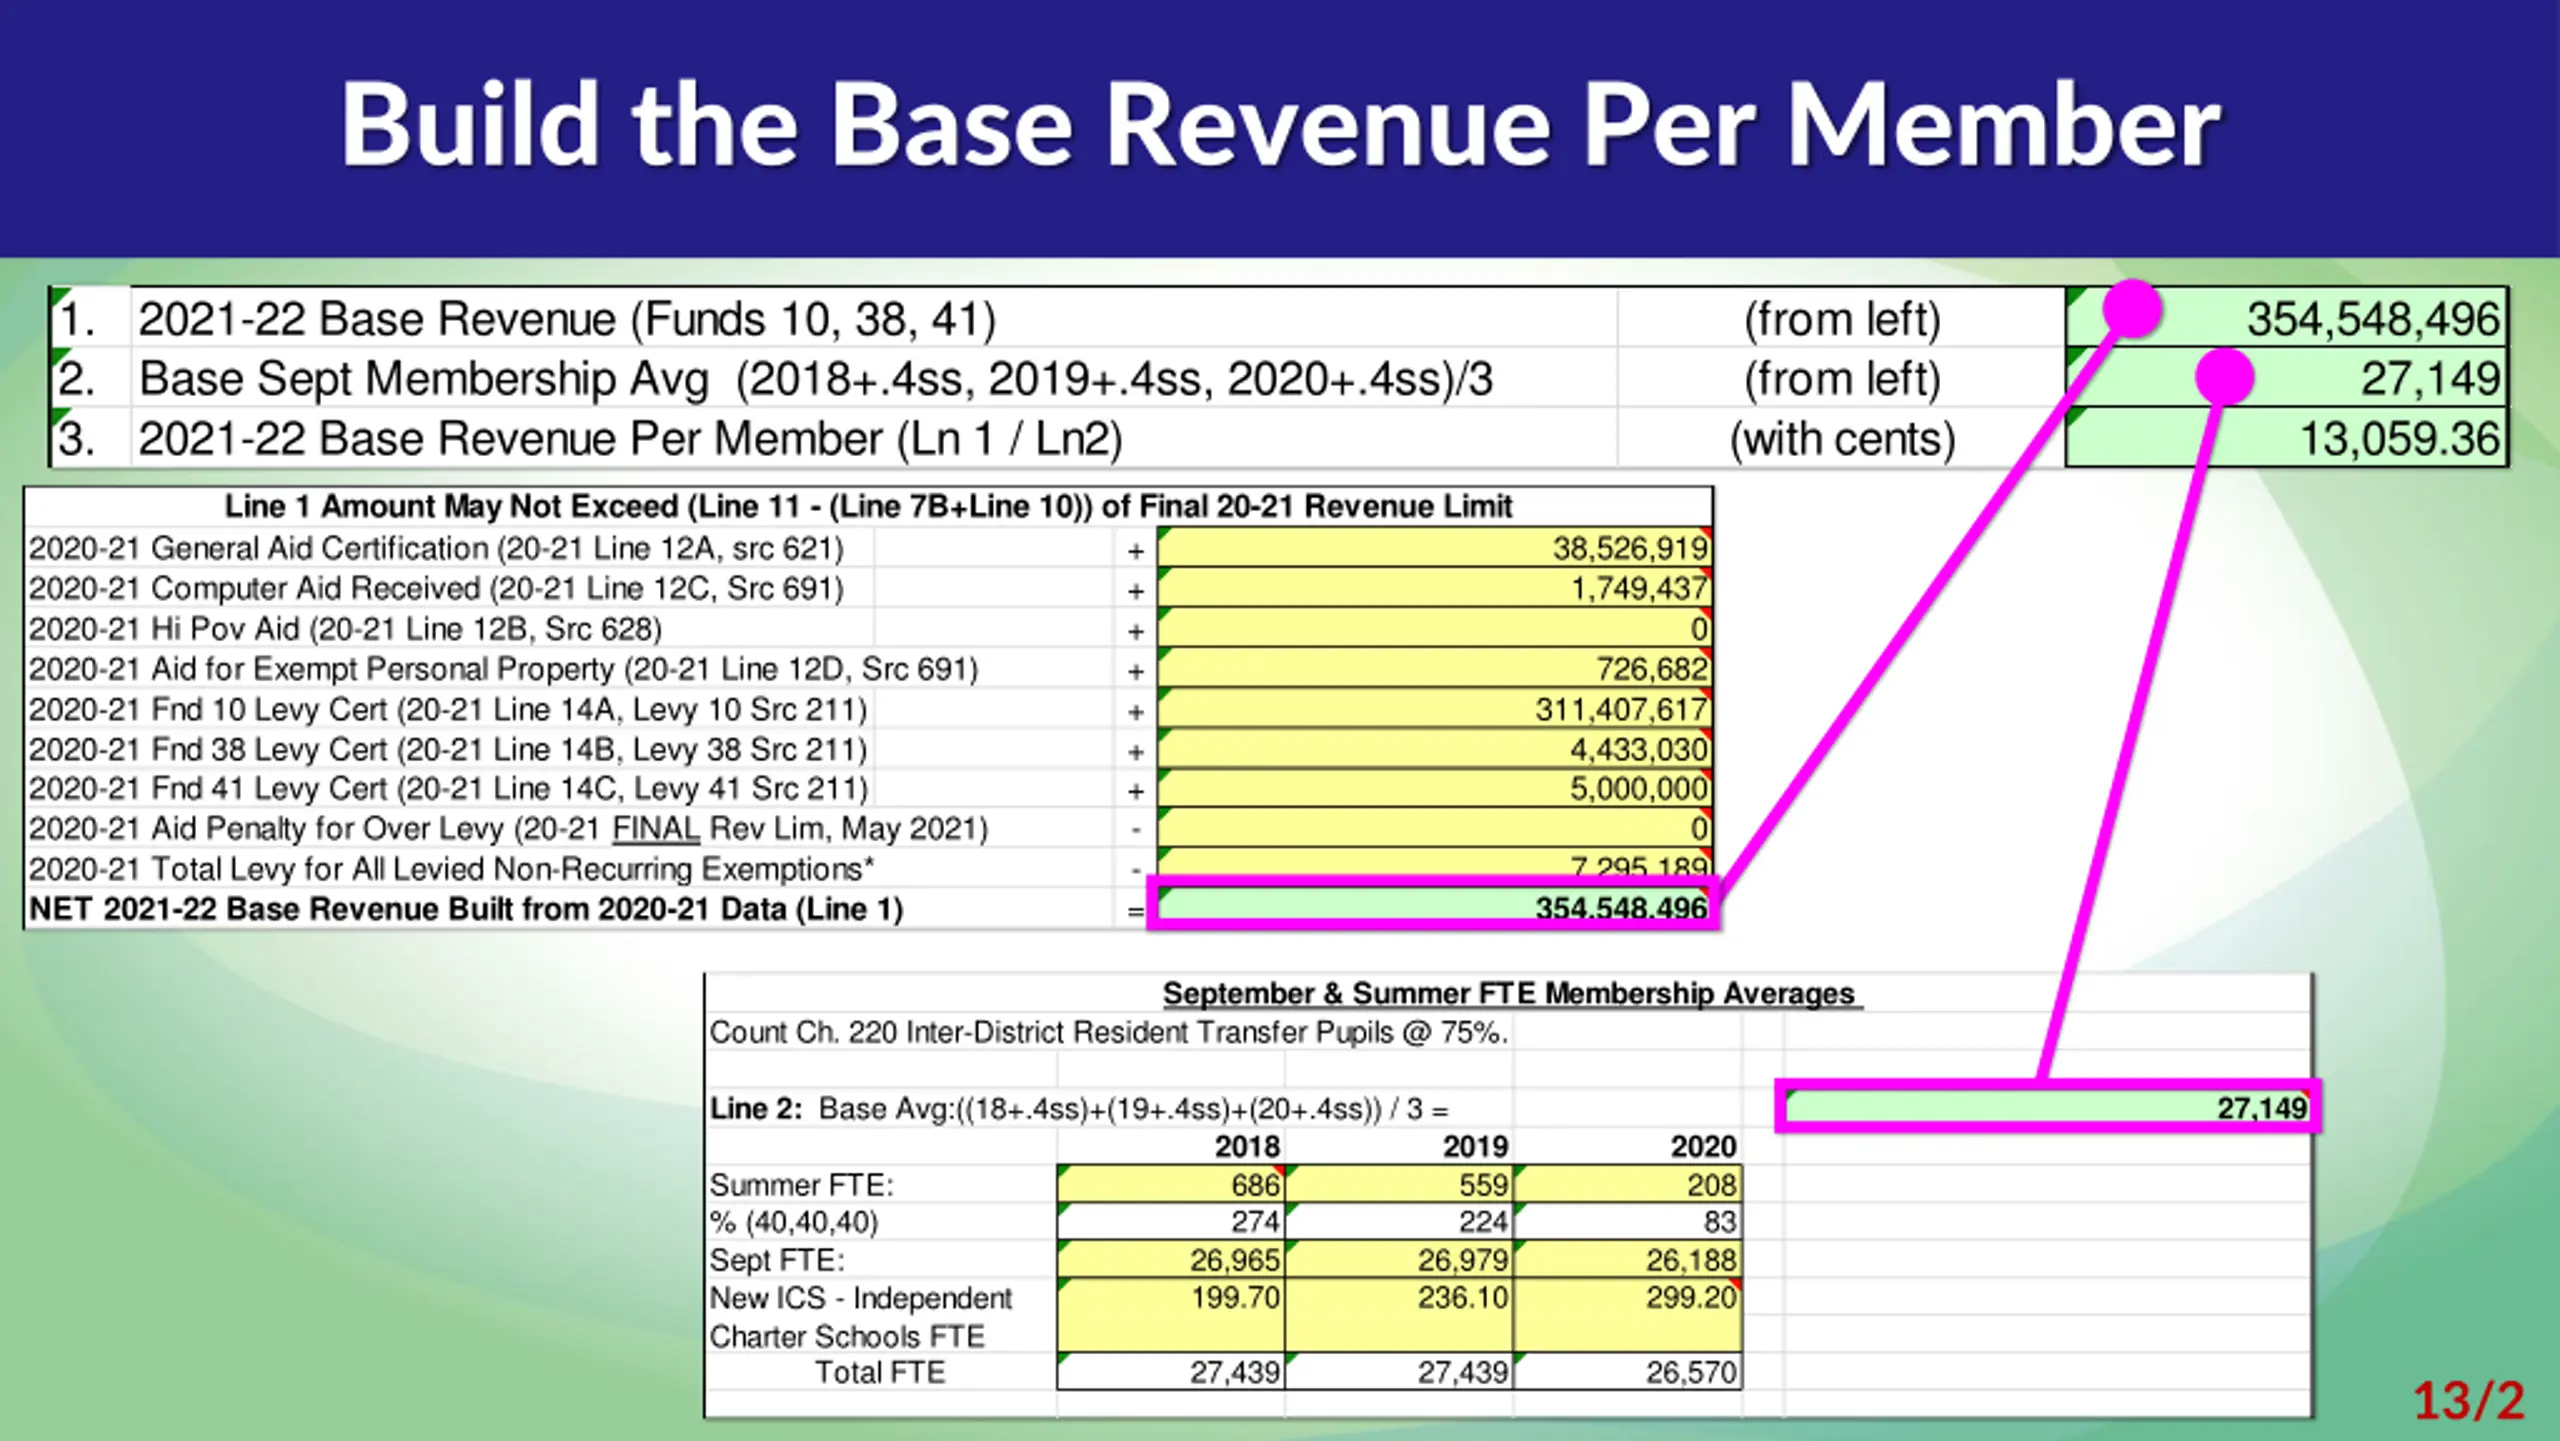Select the "(with cents)" note
The image size is (2560, 1441).
[x=1842, y=439]
